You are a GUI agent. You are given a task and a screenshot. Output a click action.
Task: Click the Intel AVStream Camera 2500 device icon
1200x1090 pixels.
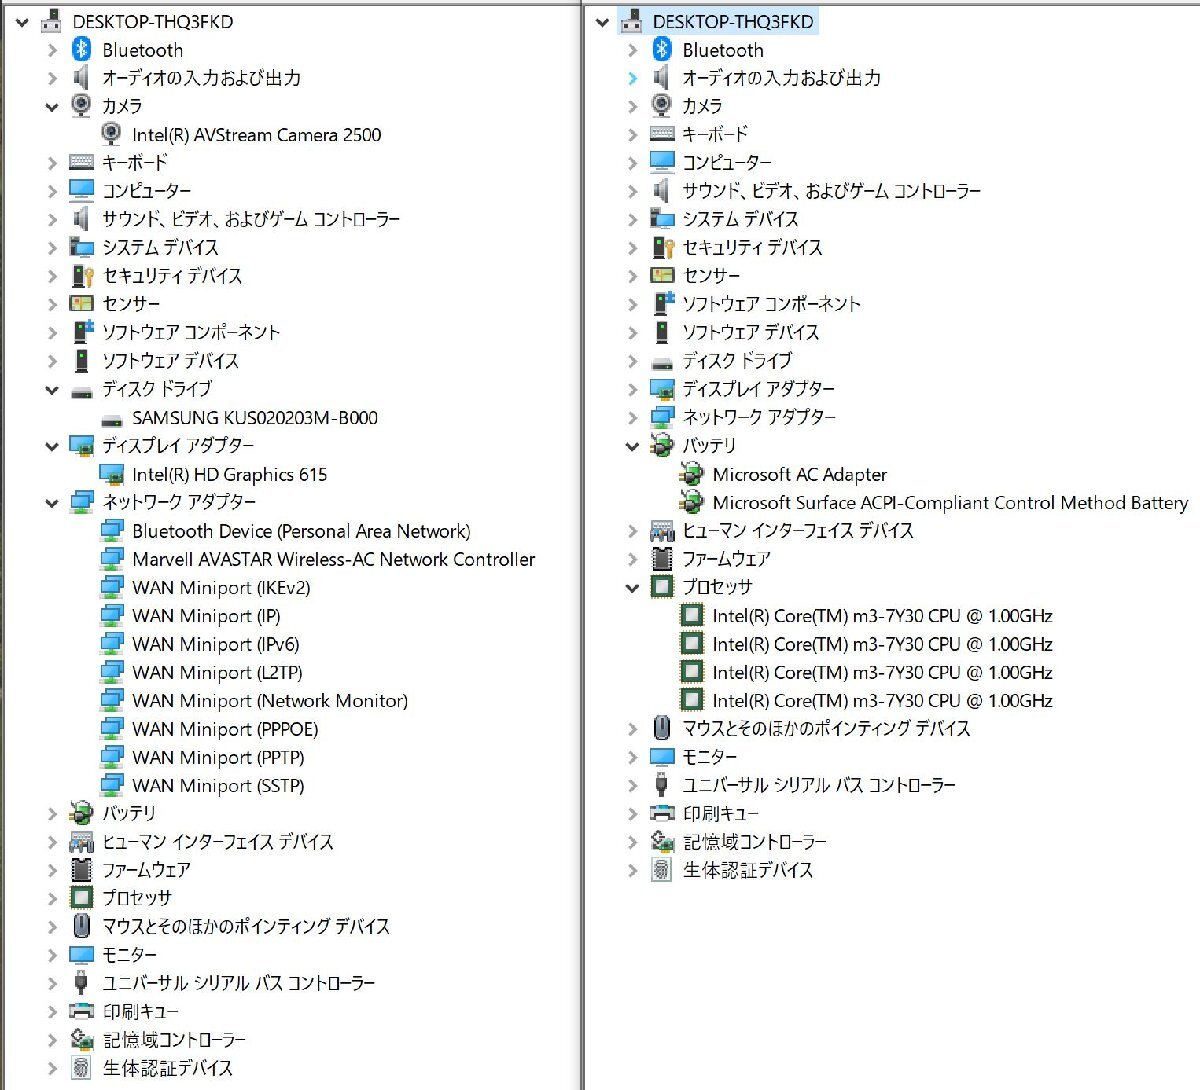point(112,134)
